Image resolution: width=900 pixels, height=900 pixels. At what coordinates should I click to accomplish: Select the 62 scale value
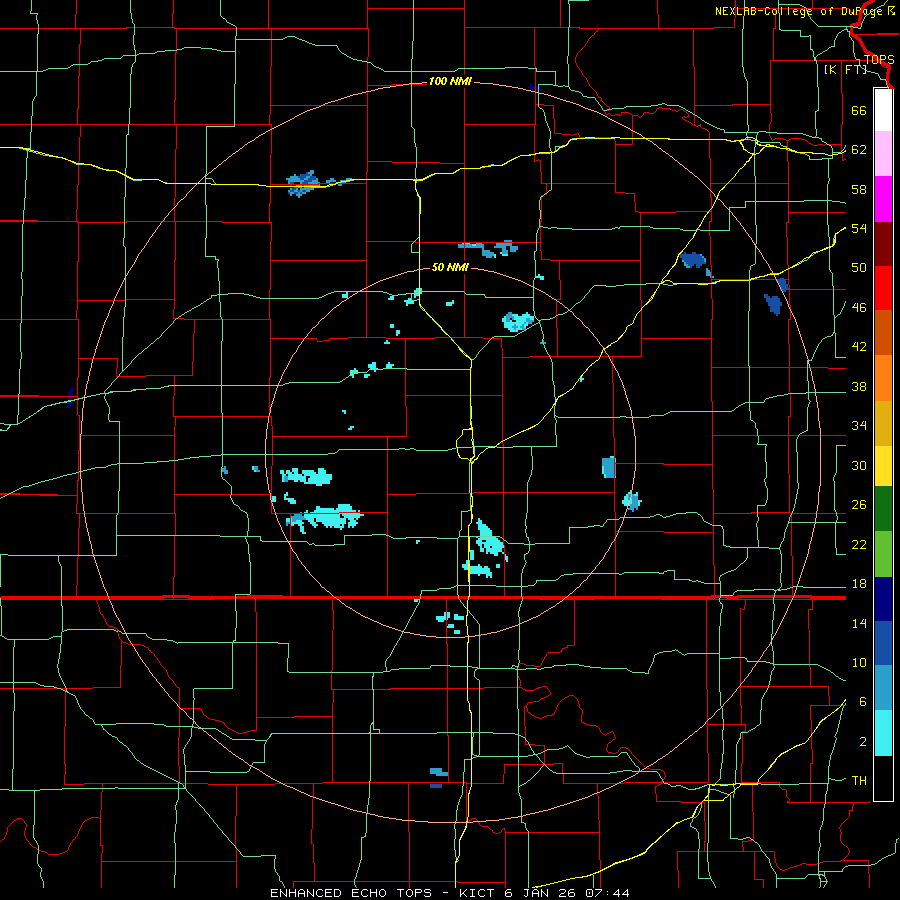[x=859, y=150]
